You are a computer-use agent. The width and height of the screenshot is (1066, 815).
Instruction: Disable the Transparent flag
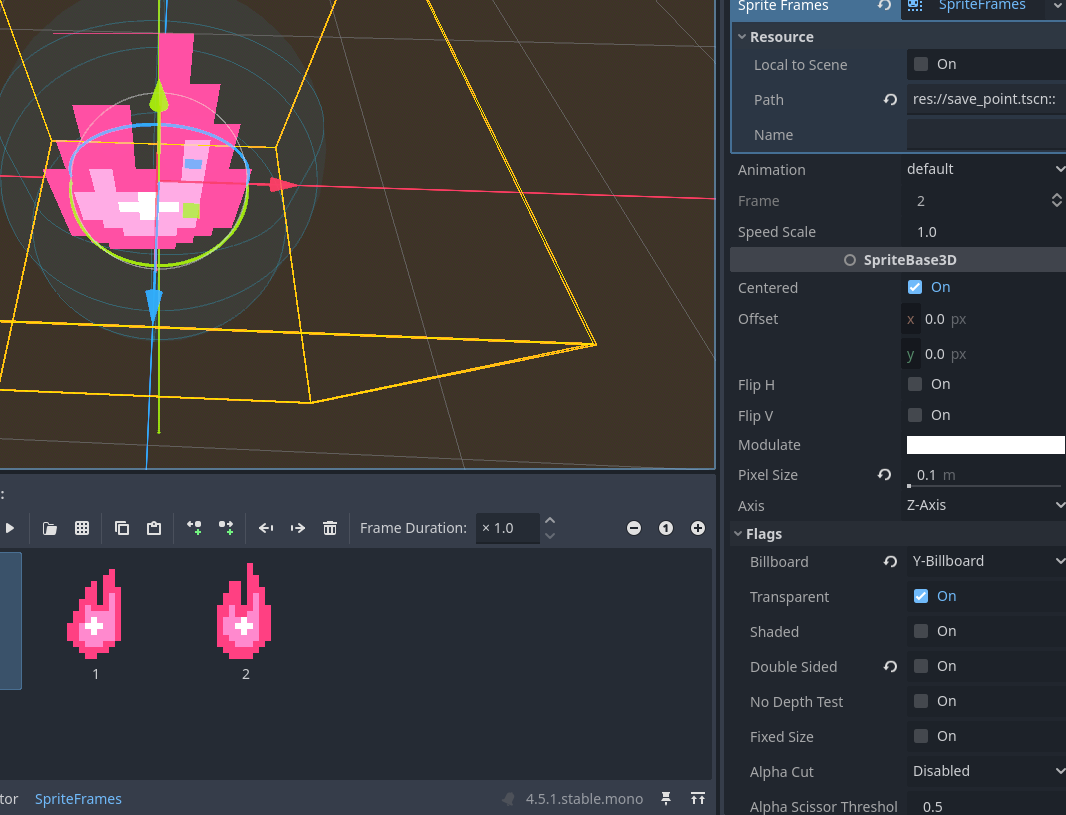coord(919,596)
